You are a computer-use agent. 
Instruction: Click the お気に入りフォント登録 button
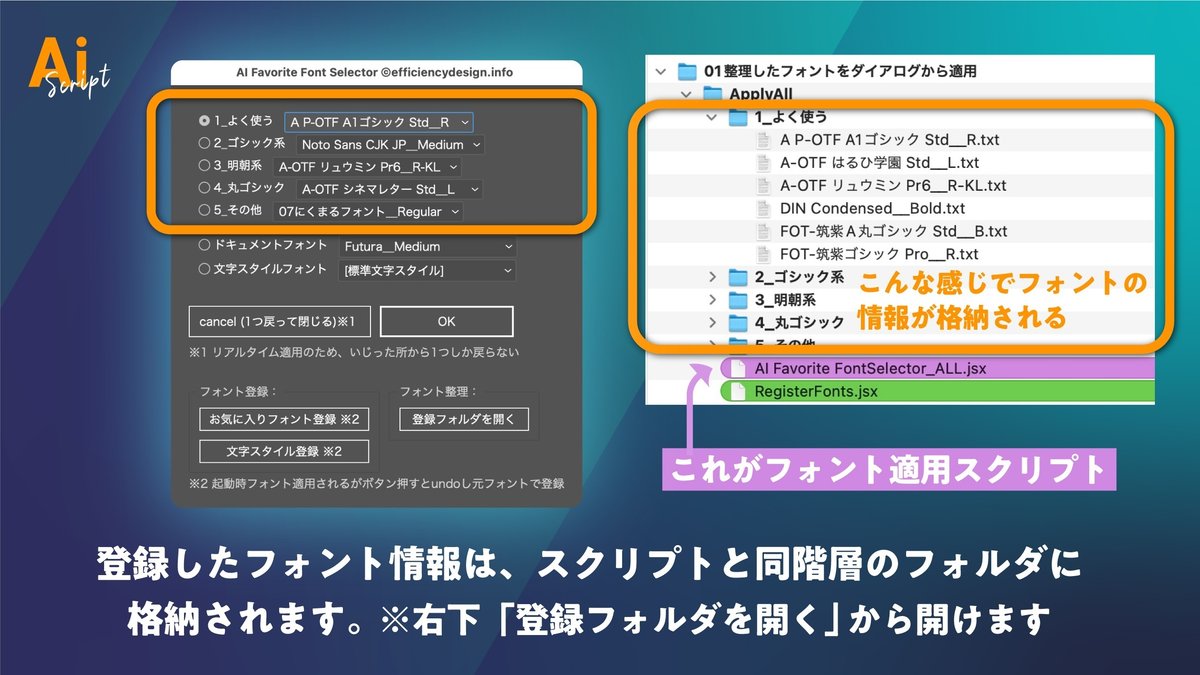pos(283,419)
